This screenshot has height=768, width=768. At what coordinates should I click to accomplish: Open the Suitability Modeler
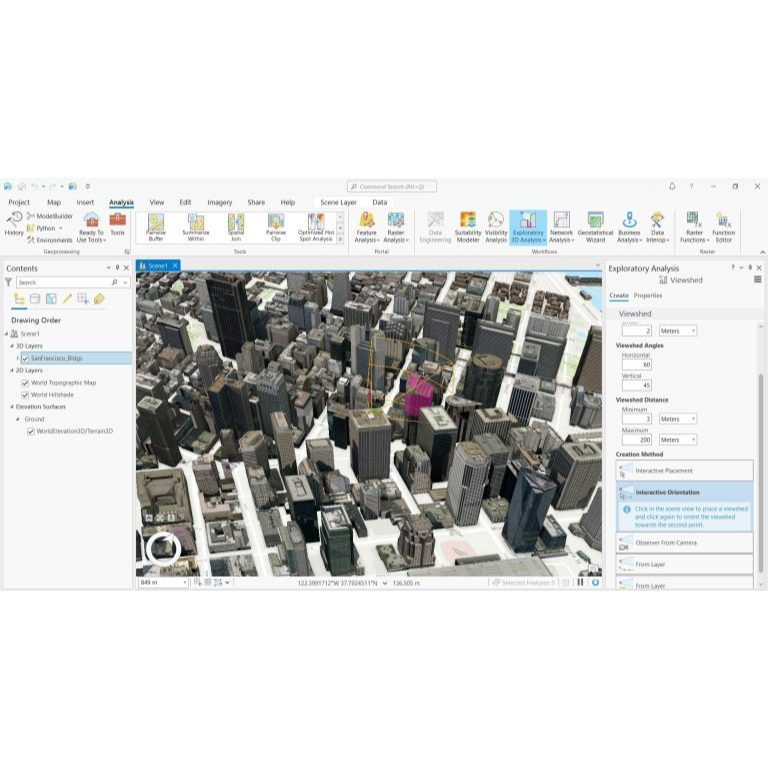click(468, 227)
